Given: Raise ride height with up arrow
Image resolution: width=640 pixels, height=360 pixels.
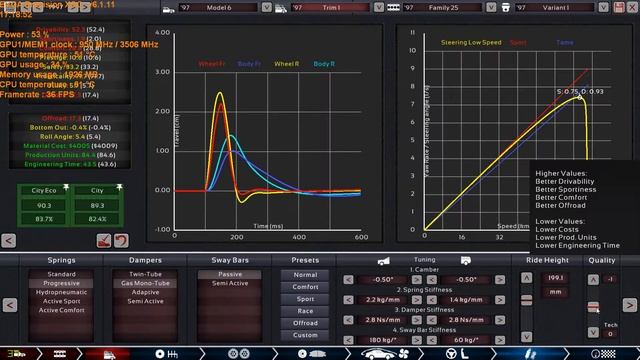Looking at the screenshot, I should tap(527, 278).
